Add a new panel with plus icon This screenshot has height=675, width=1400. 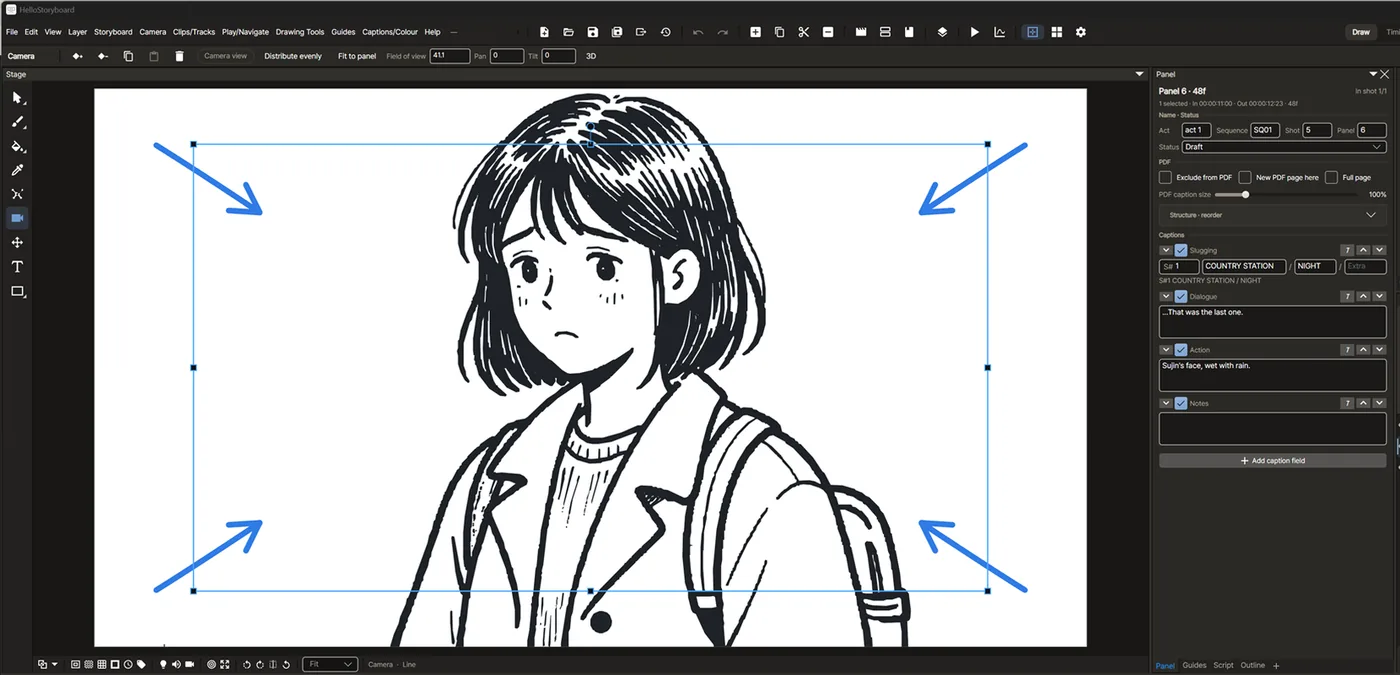[x=755, y=32]
